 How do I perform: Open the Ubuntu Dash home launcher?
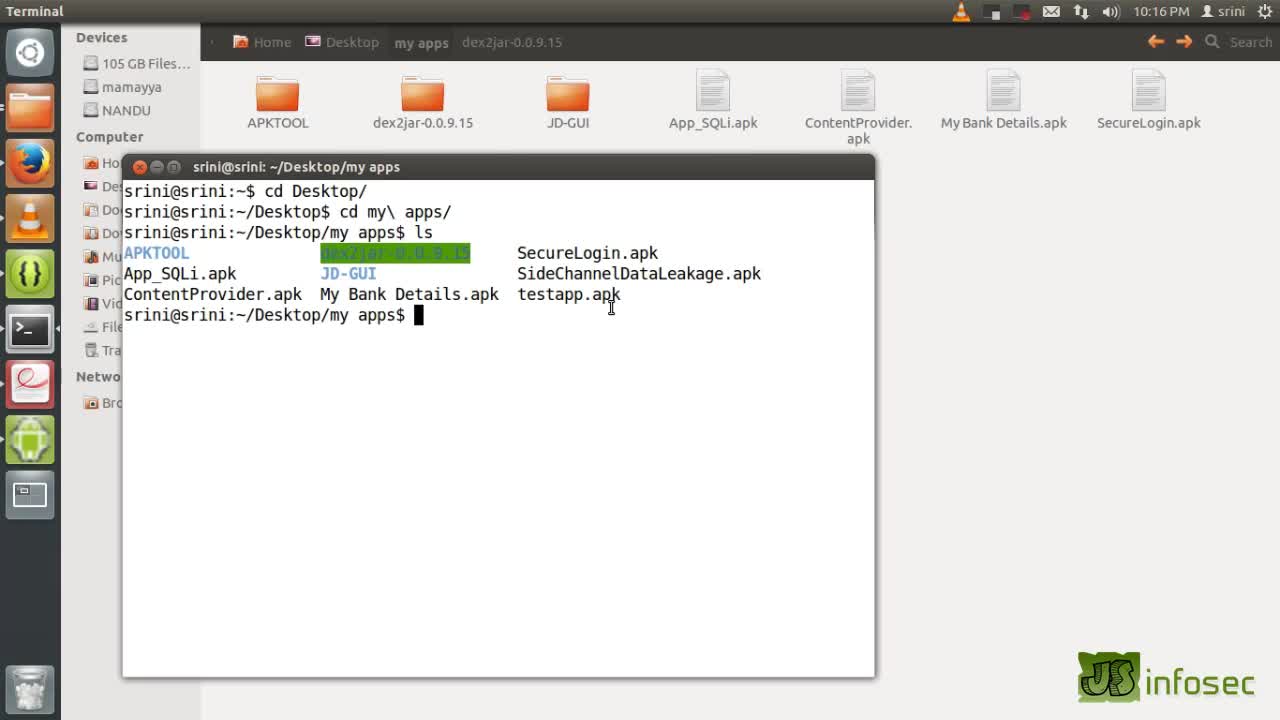click(x=30, y=53)
